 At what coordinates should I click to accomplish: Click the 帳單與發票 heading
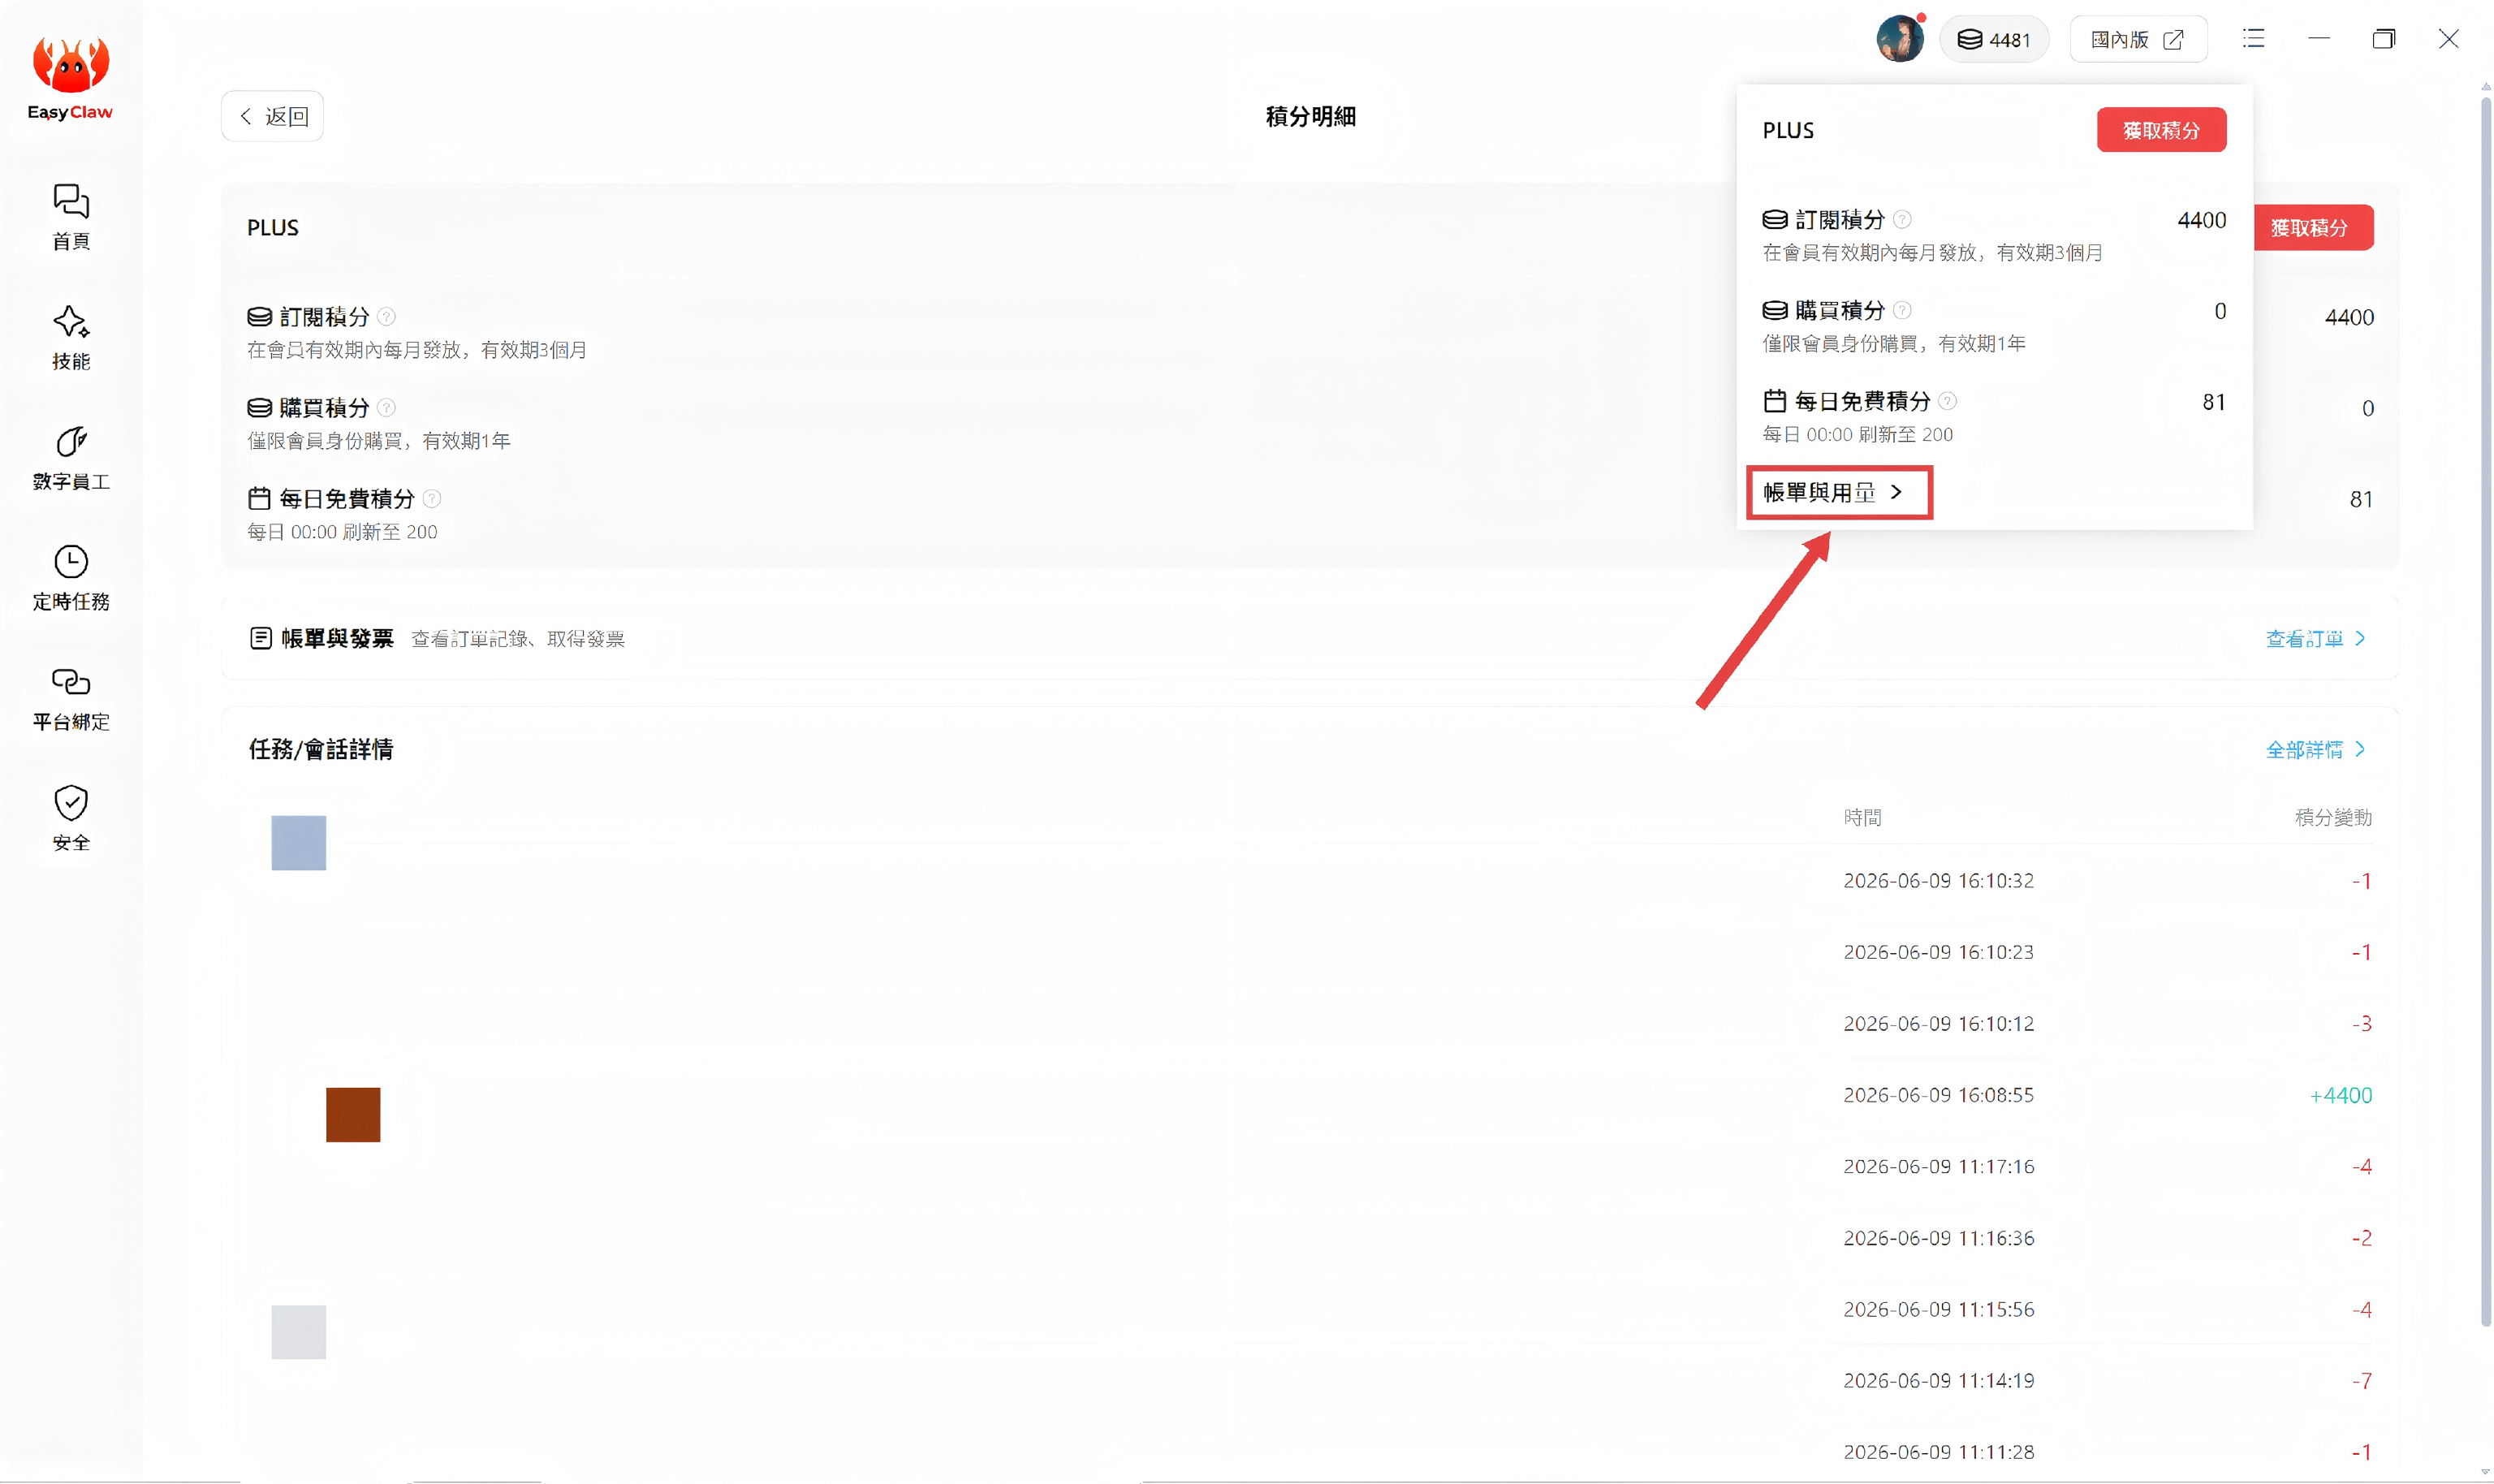pos(337,638)
